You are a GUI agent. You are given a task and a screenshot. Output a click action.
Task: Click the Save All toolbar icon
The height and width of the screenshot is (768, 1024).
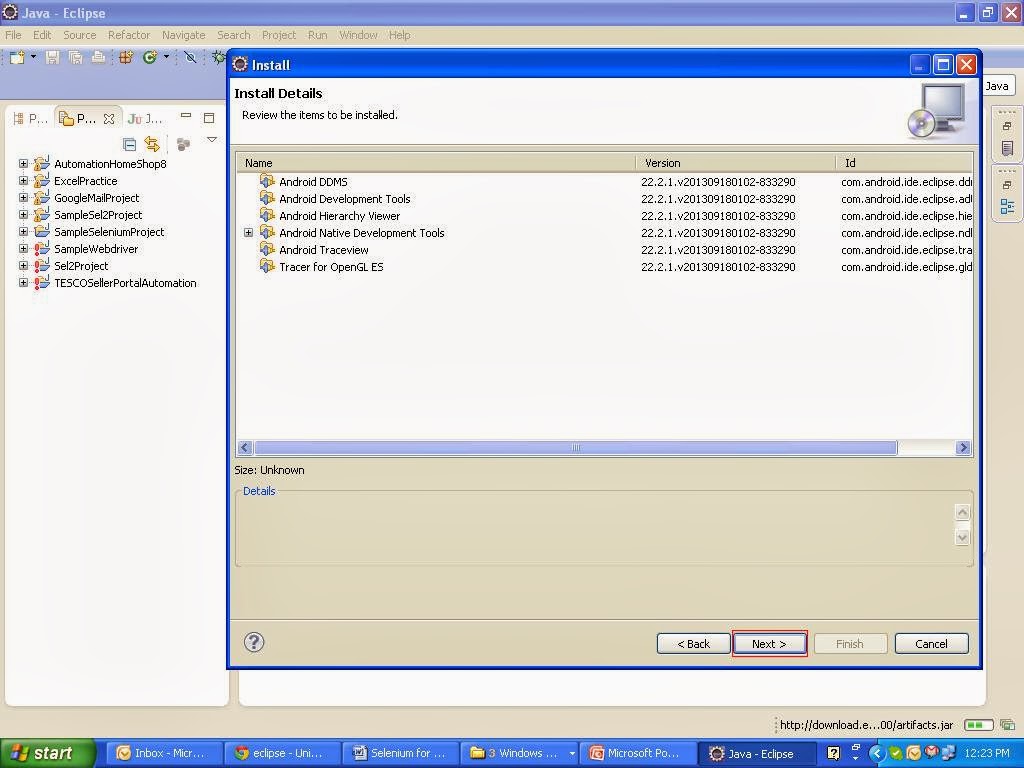coord(75,57)
